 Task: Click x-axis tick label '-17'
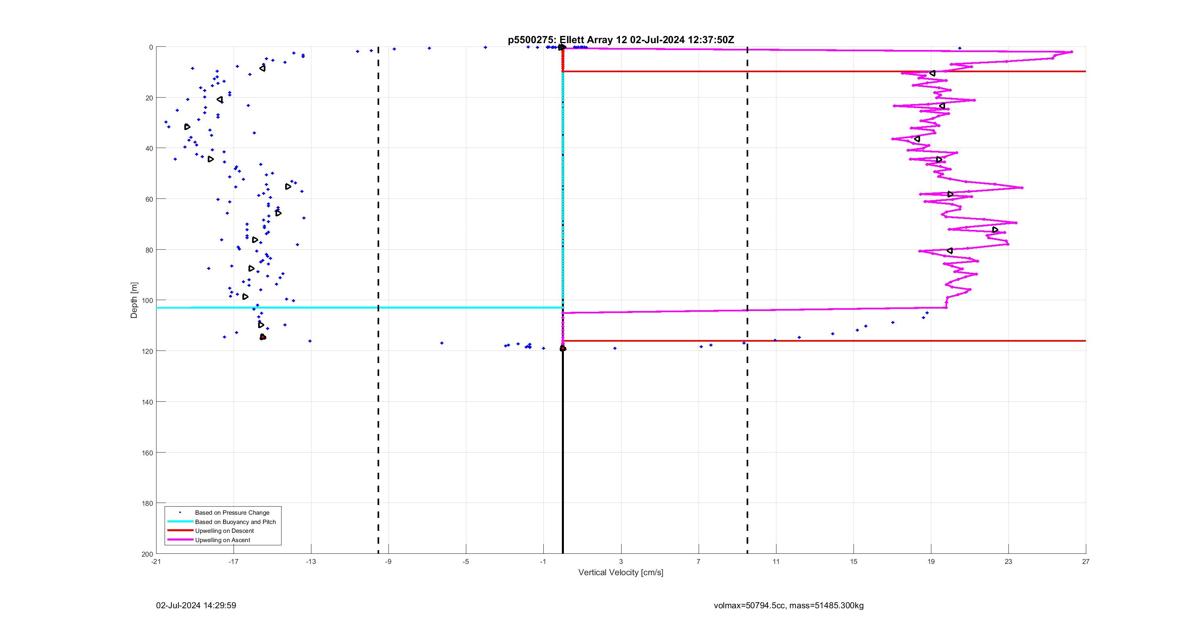233,562
